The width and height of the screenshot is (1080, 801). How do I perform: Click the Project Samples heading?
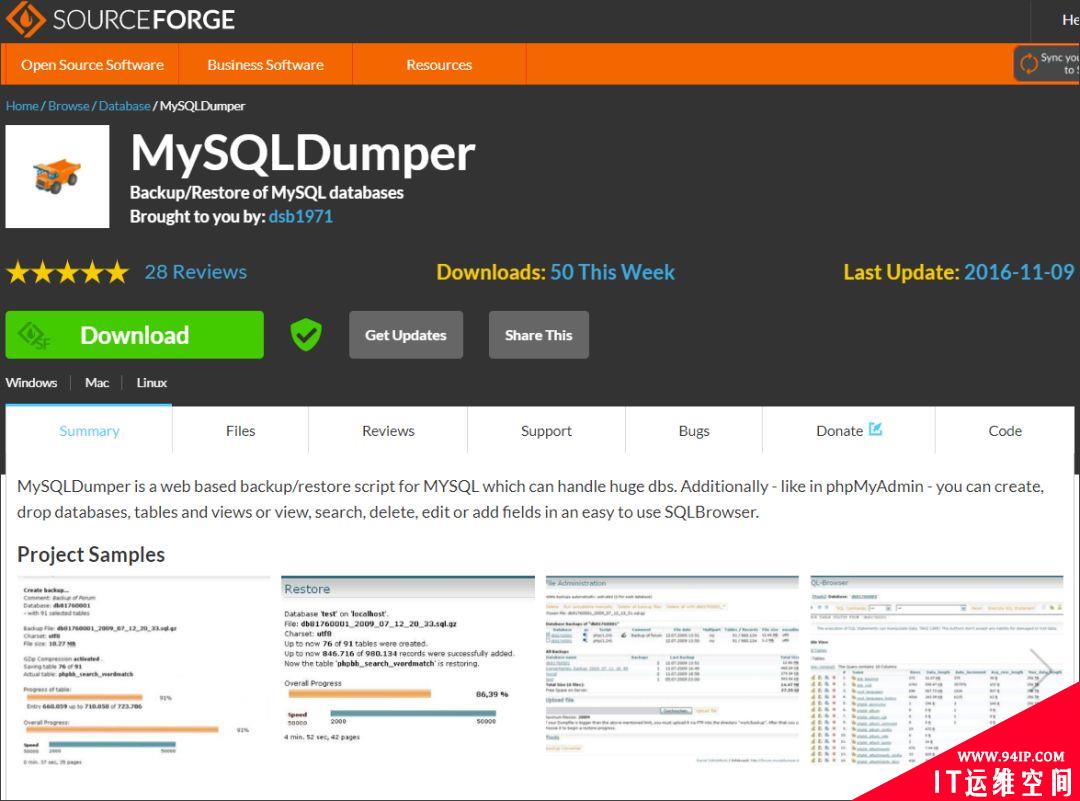coord(91,554)
